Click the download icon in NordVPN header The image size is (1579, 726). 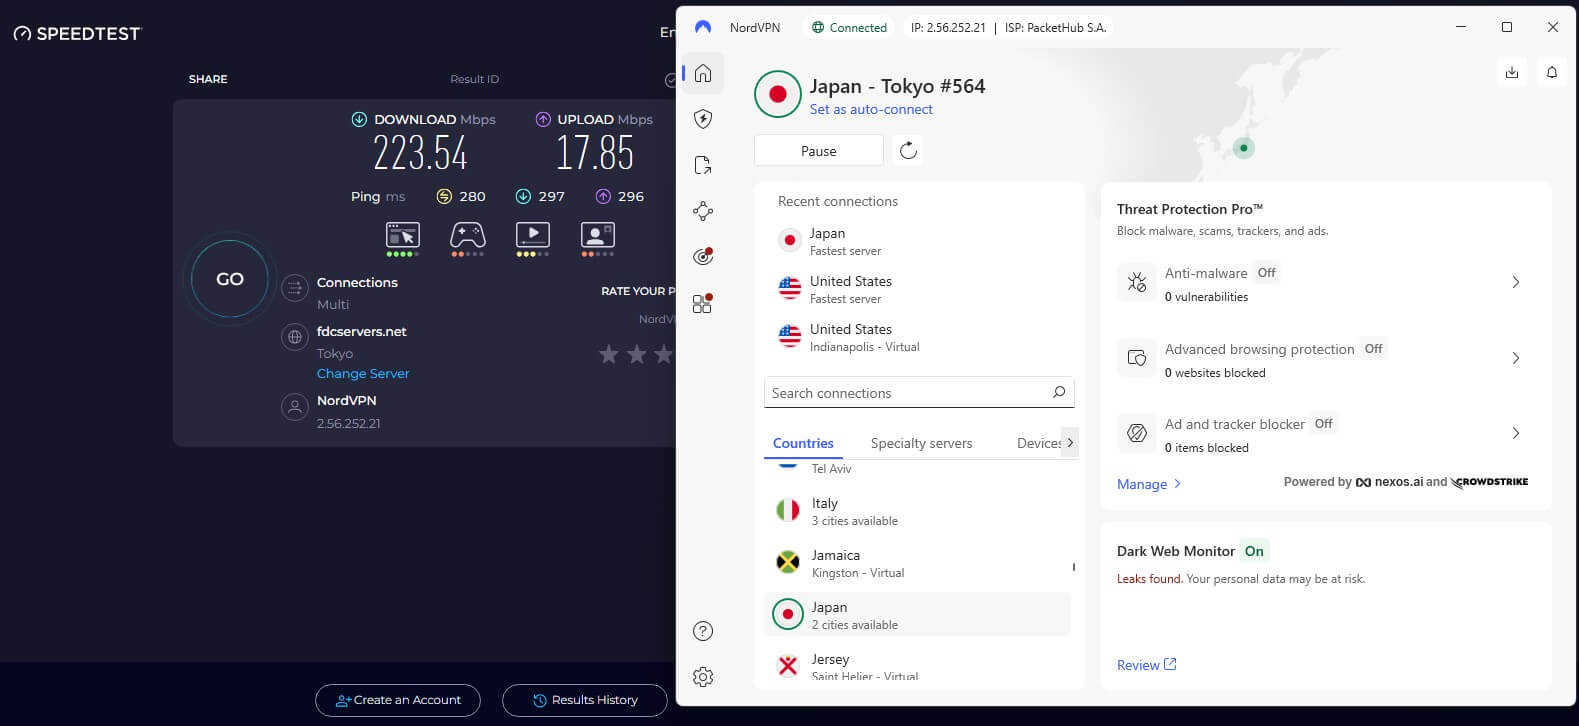coord(1512,72)
